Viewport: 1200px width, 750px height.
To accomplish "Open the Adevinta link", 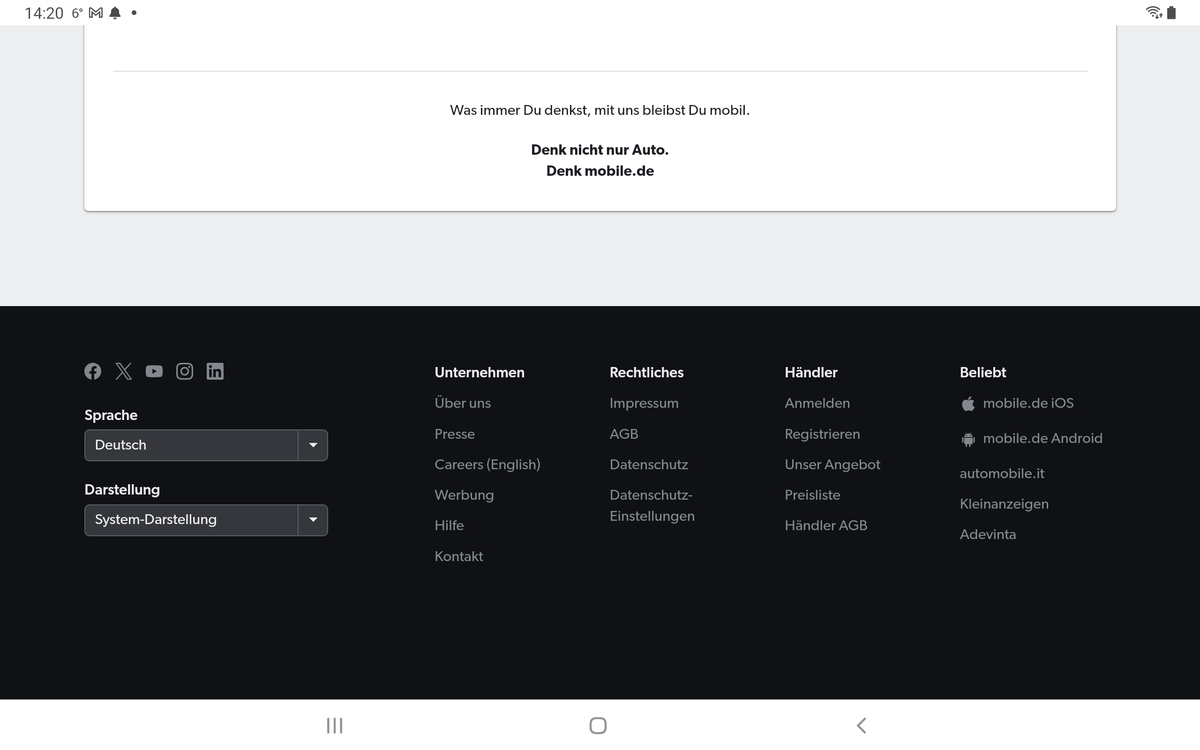I will coord(988,534).
